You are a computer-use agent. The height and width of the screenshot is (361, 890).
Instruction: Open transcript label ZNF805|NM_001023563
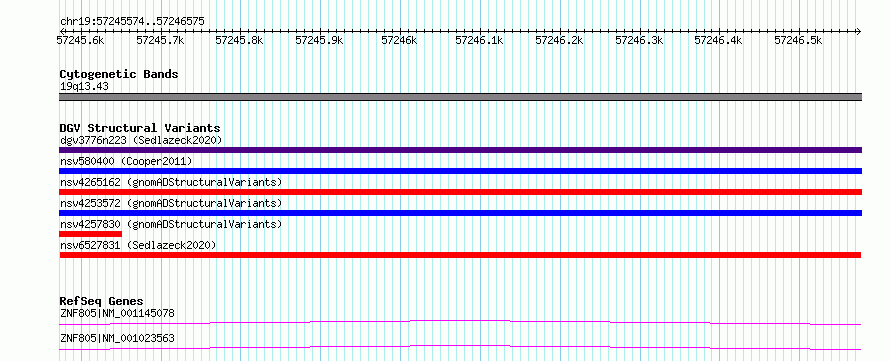(117, 339)
